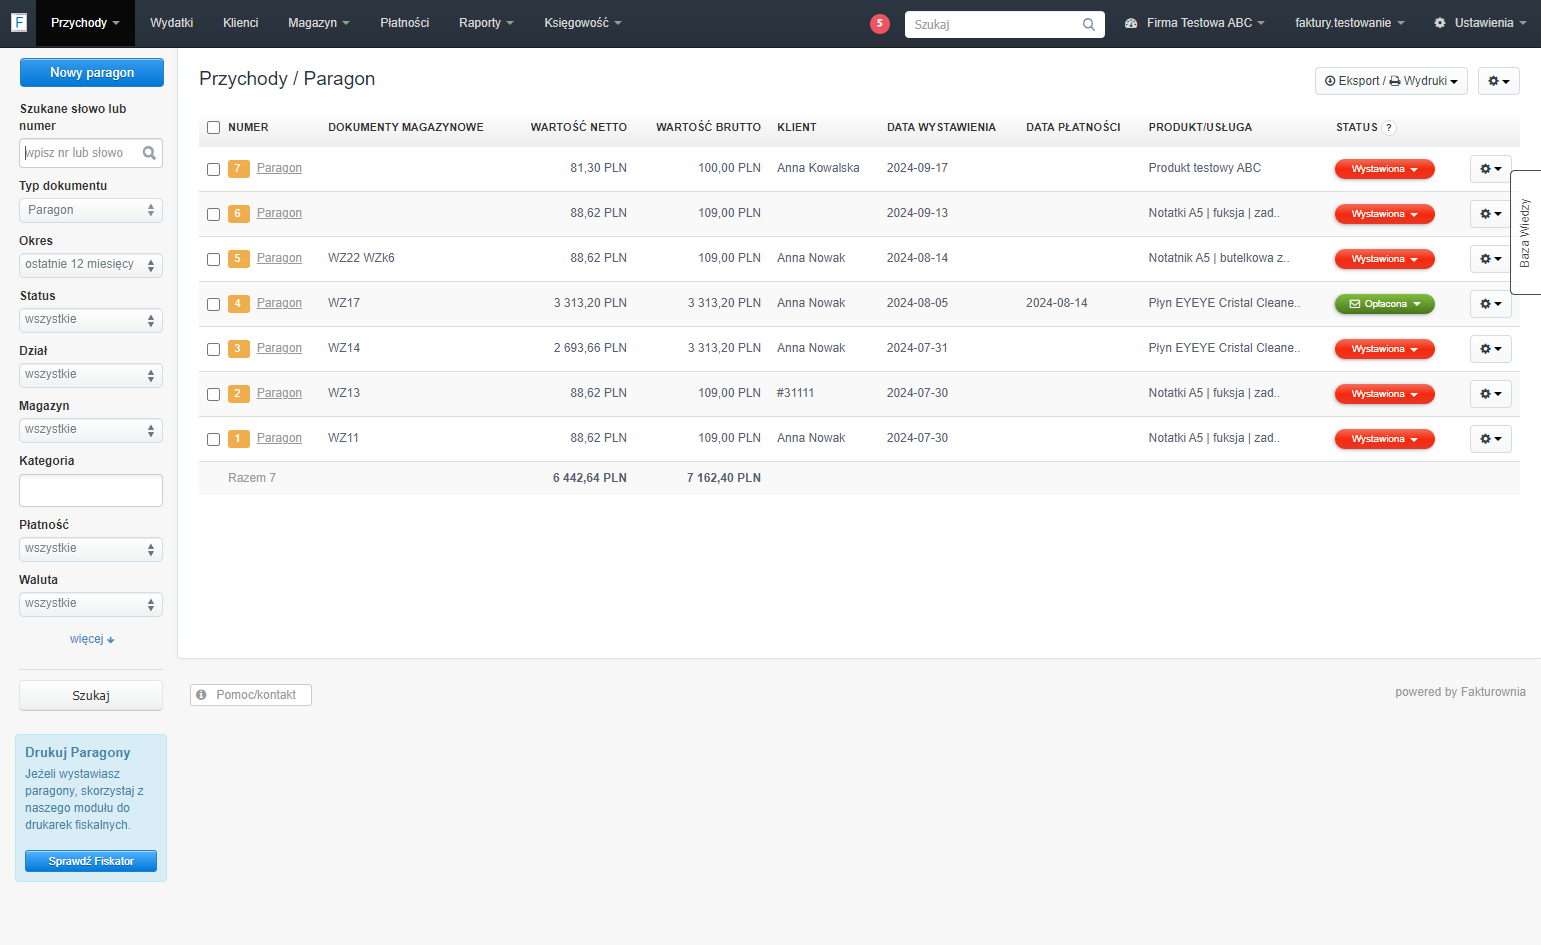Click the magnifier icon in top search bar
Image resolution: width=1541 pixels, height=945 pixels.
pyautogui.click(x=1089, y=25)
